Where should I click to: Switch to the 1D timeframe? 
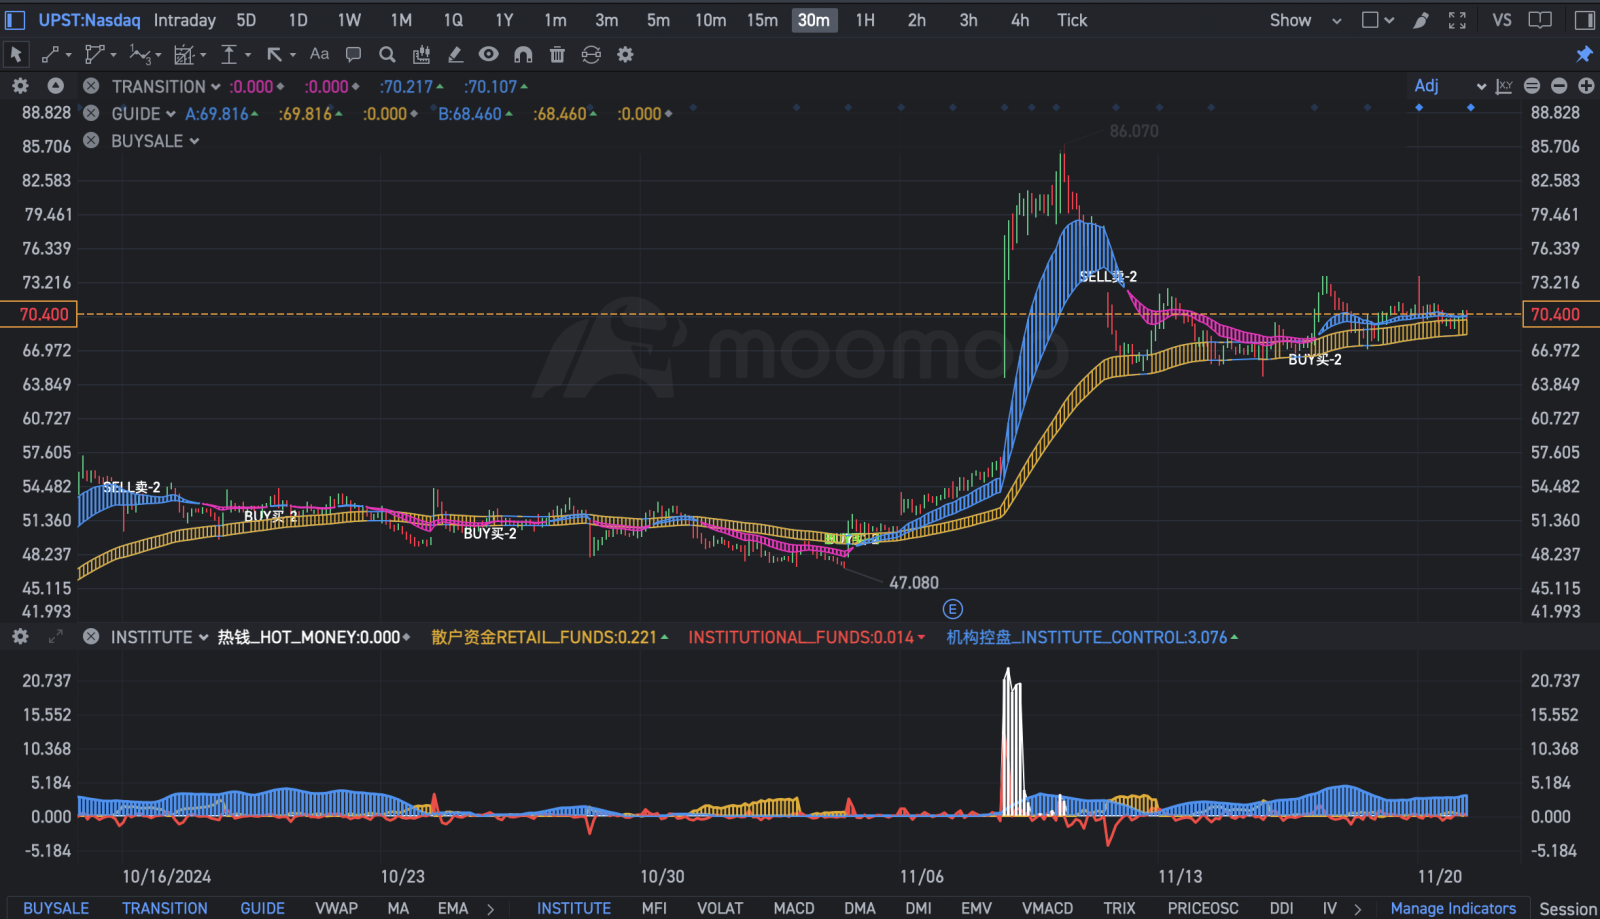point(297,20)
